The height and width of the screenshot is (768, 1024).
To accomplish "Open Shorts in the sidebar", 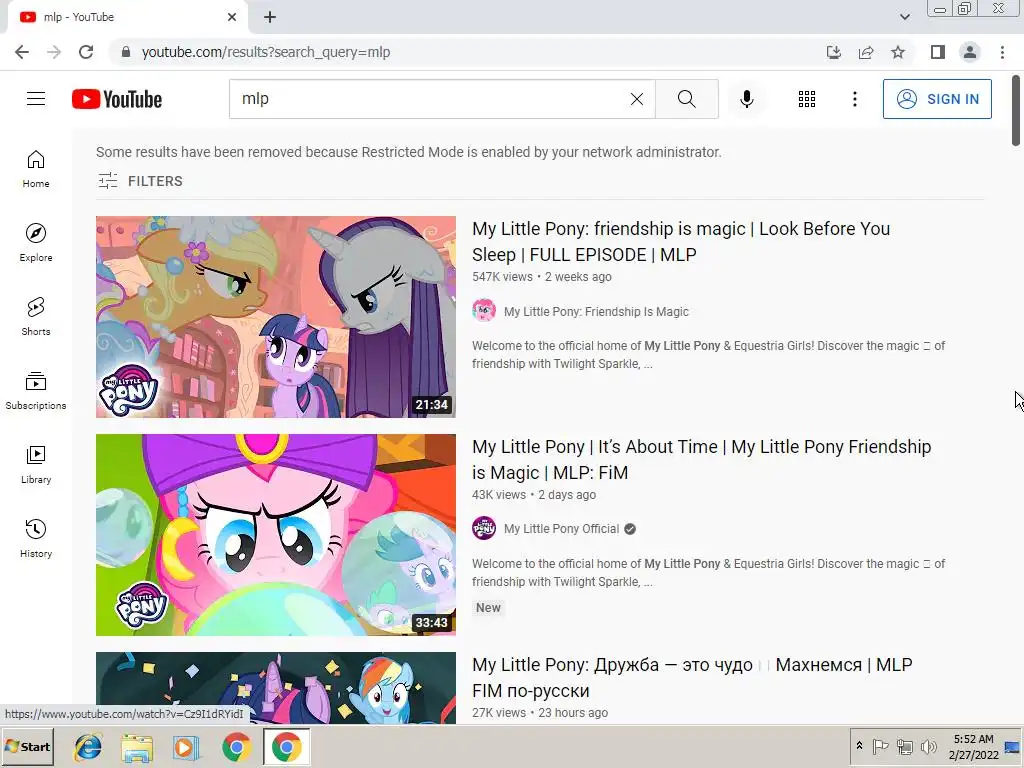I will click(x=36, y=317).
